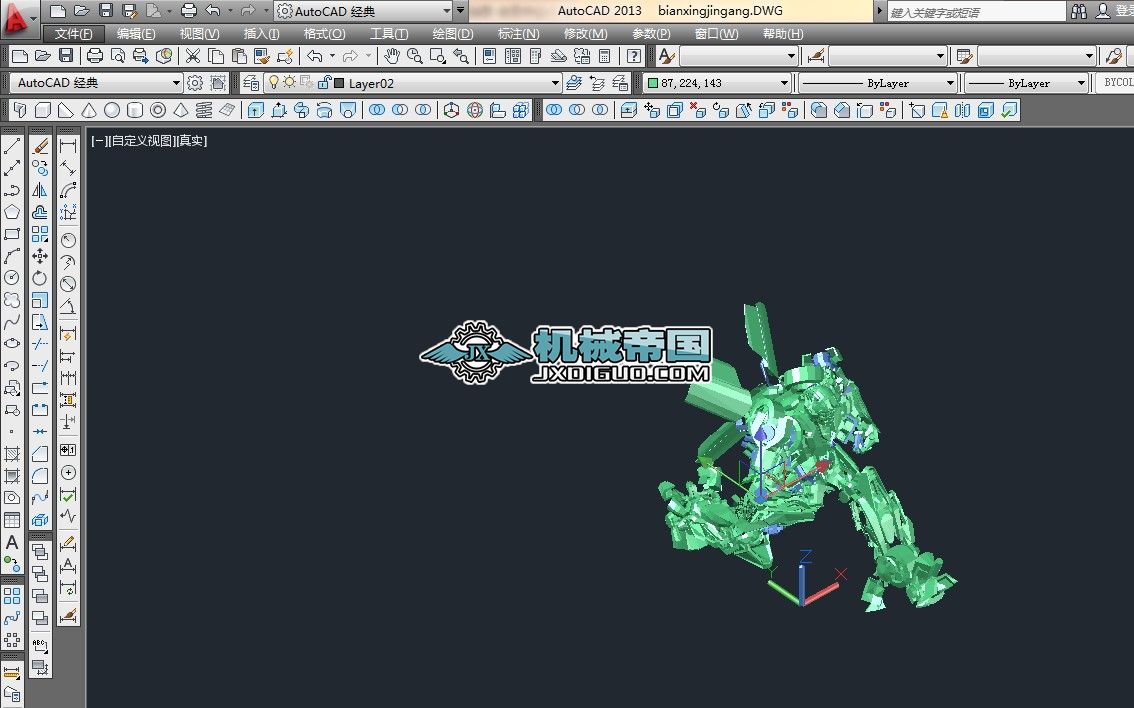
Task: Open the 编辑(E) menu
Action: (x=136, y=34)
